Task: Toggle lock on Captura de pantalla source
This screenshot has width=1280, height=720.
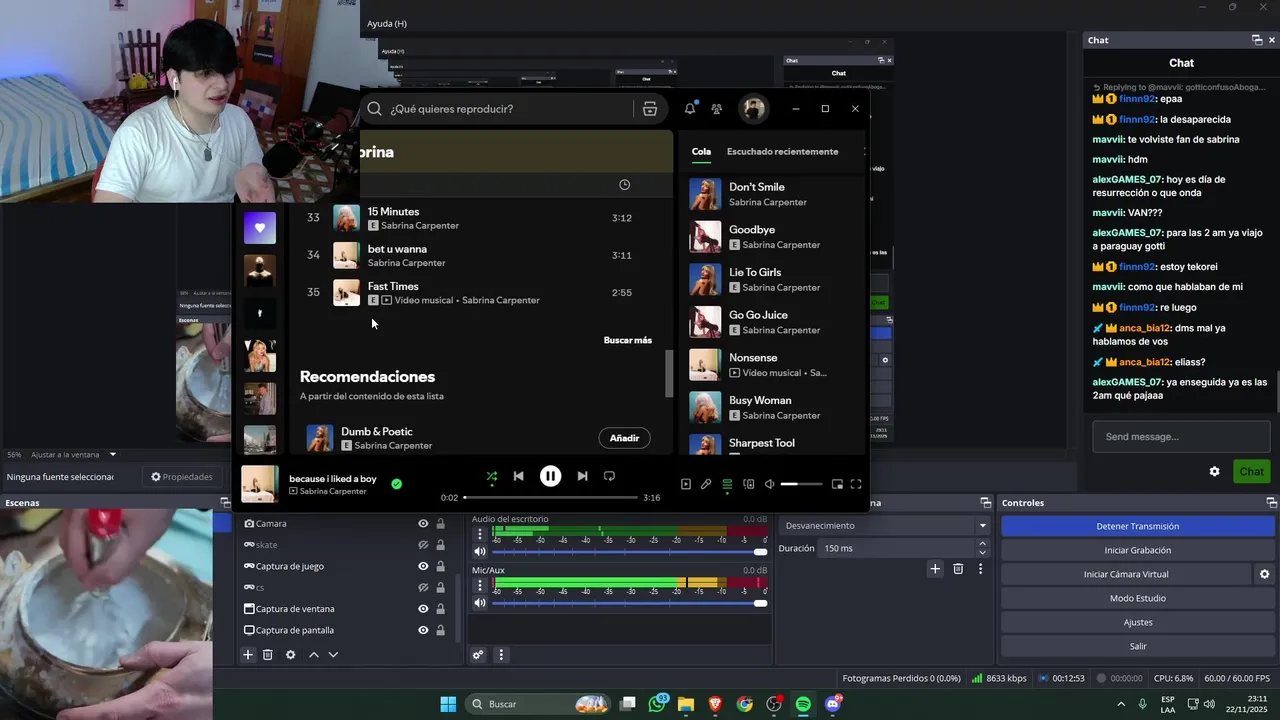Action: pos(440,630)
